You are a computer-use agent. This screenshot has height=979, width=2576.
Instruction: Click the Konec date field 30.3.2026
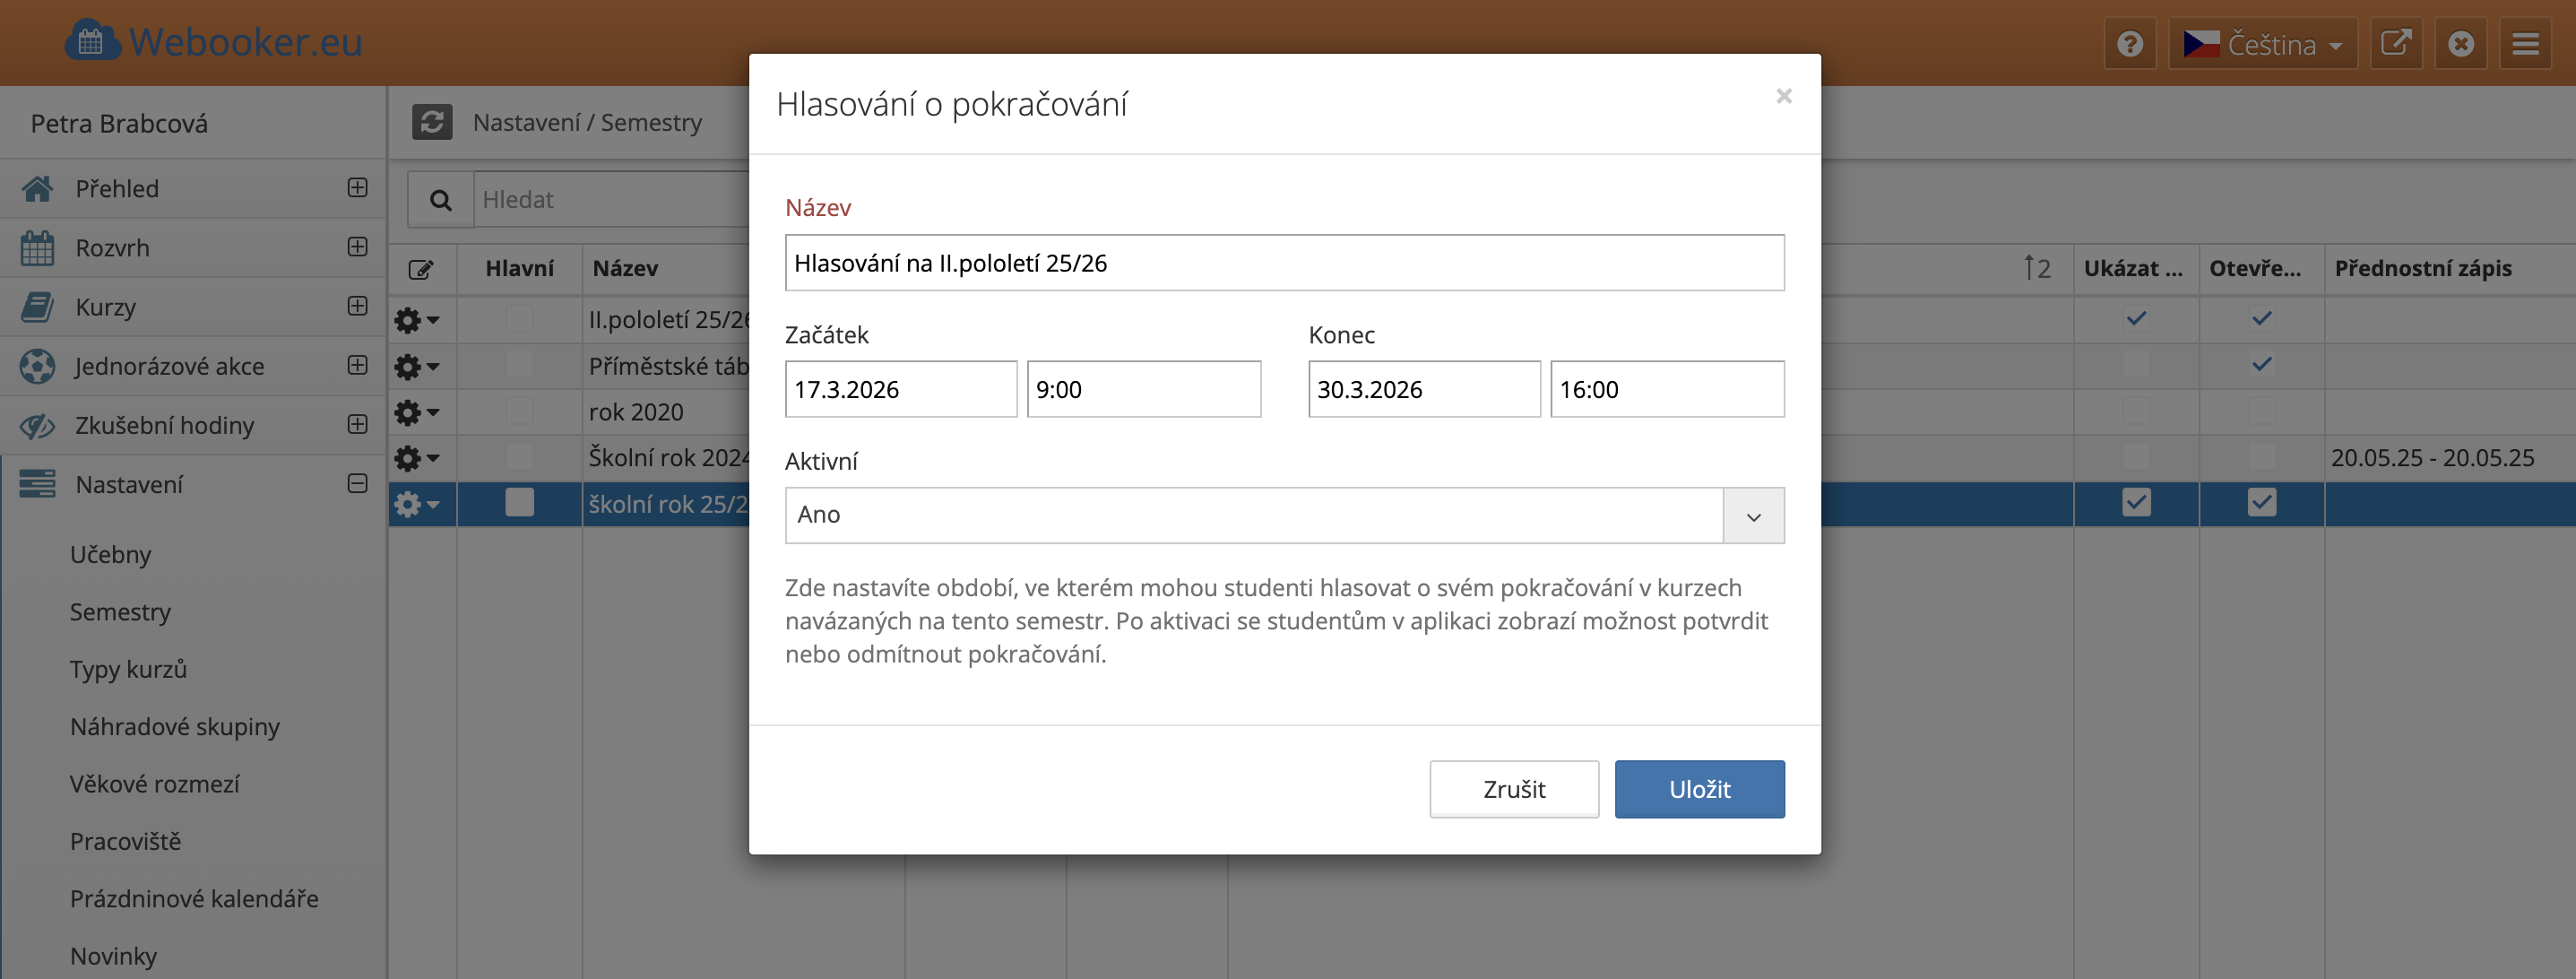1423,389
